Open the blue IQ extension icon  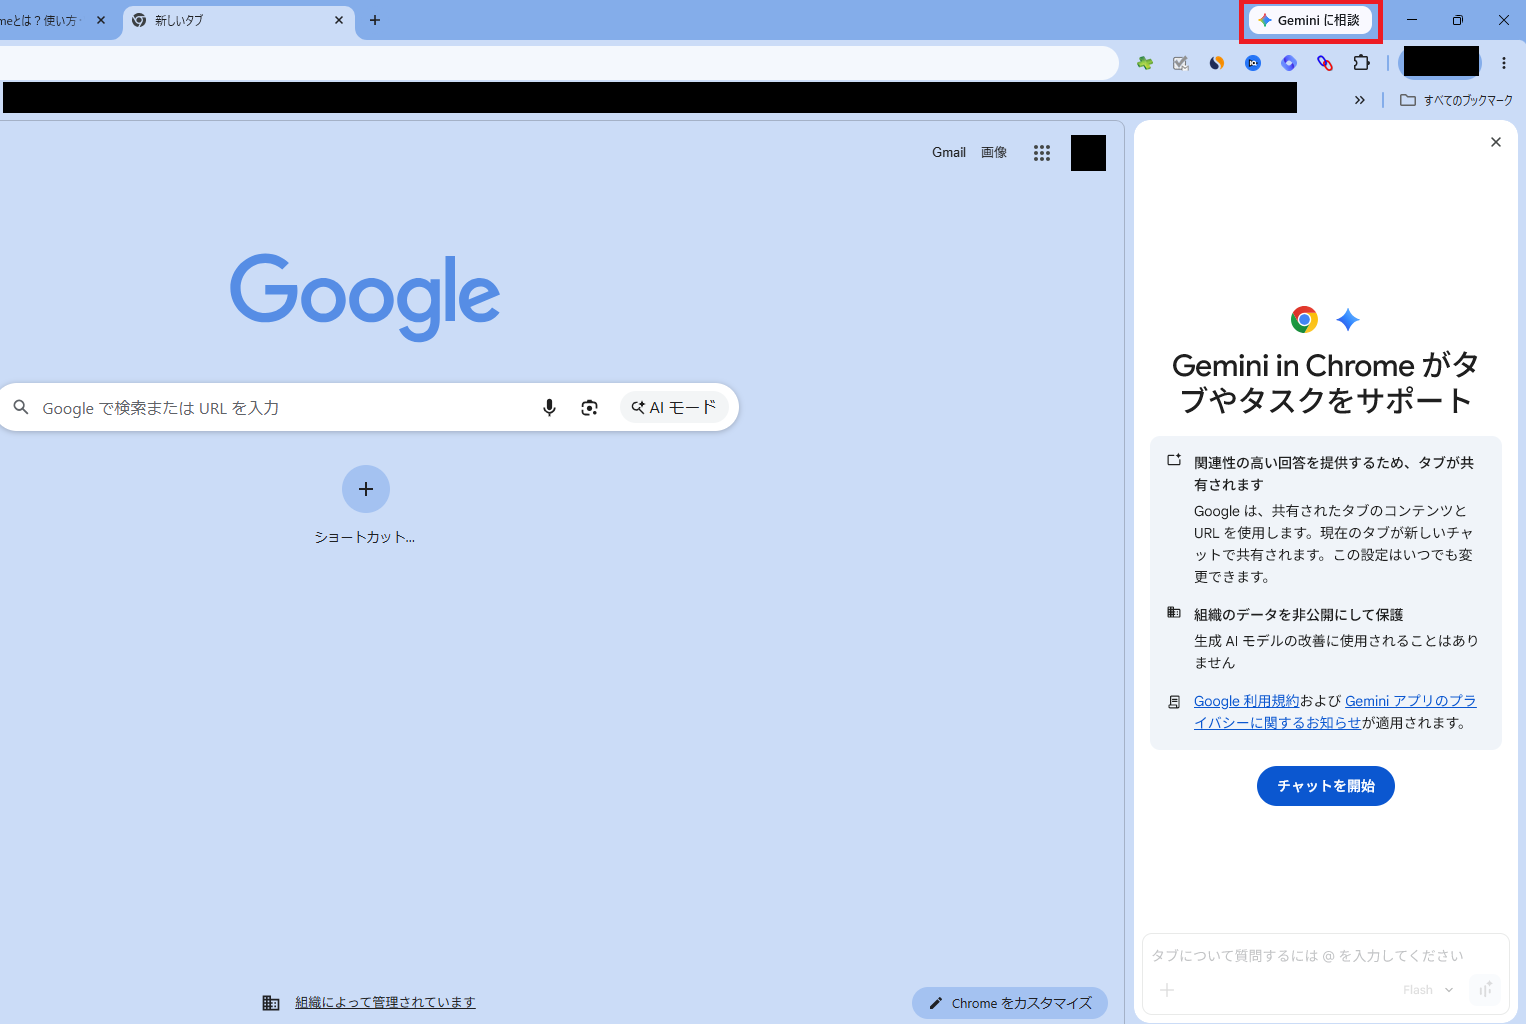(1253, 63)
